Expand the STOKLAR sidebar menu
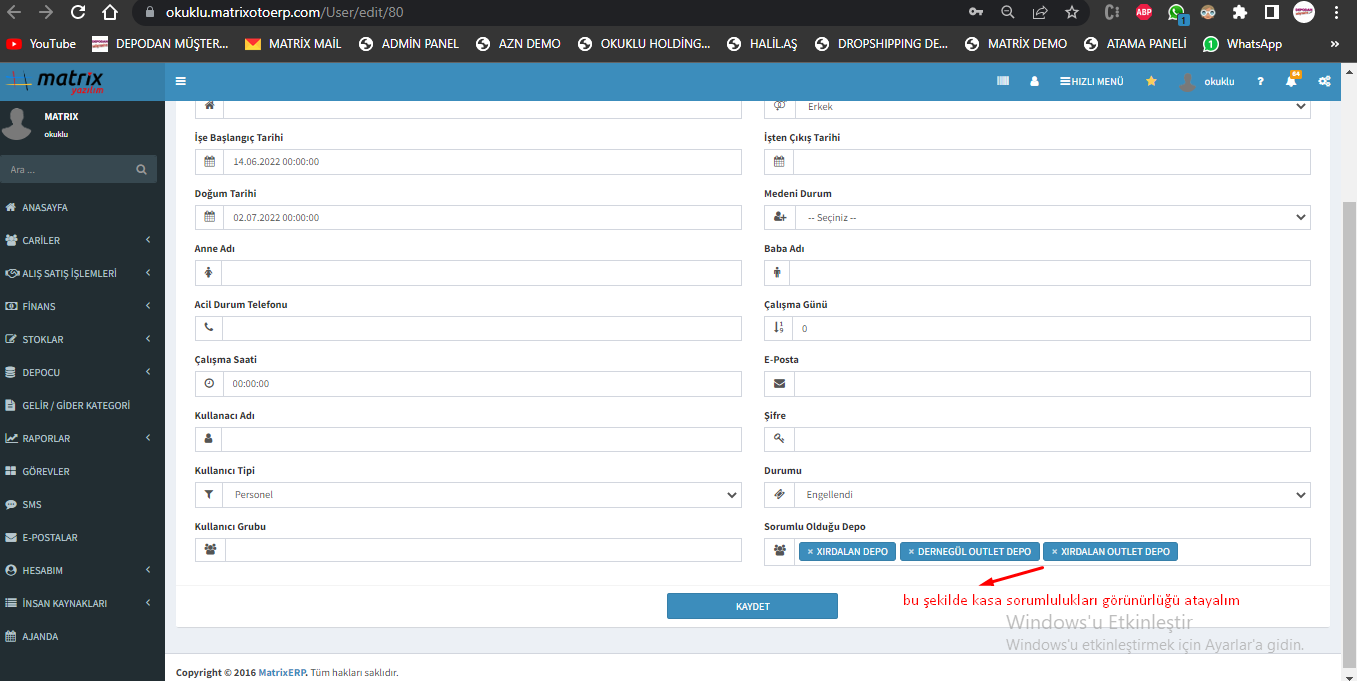 coord(78,340)
